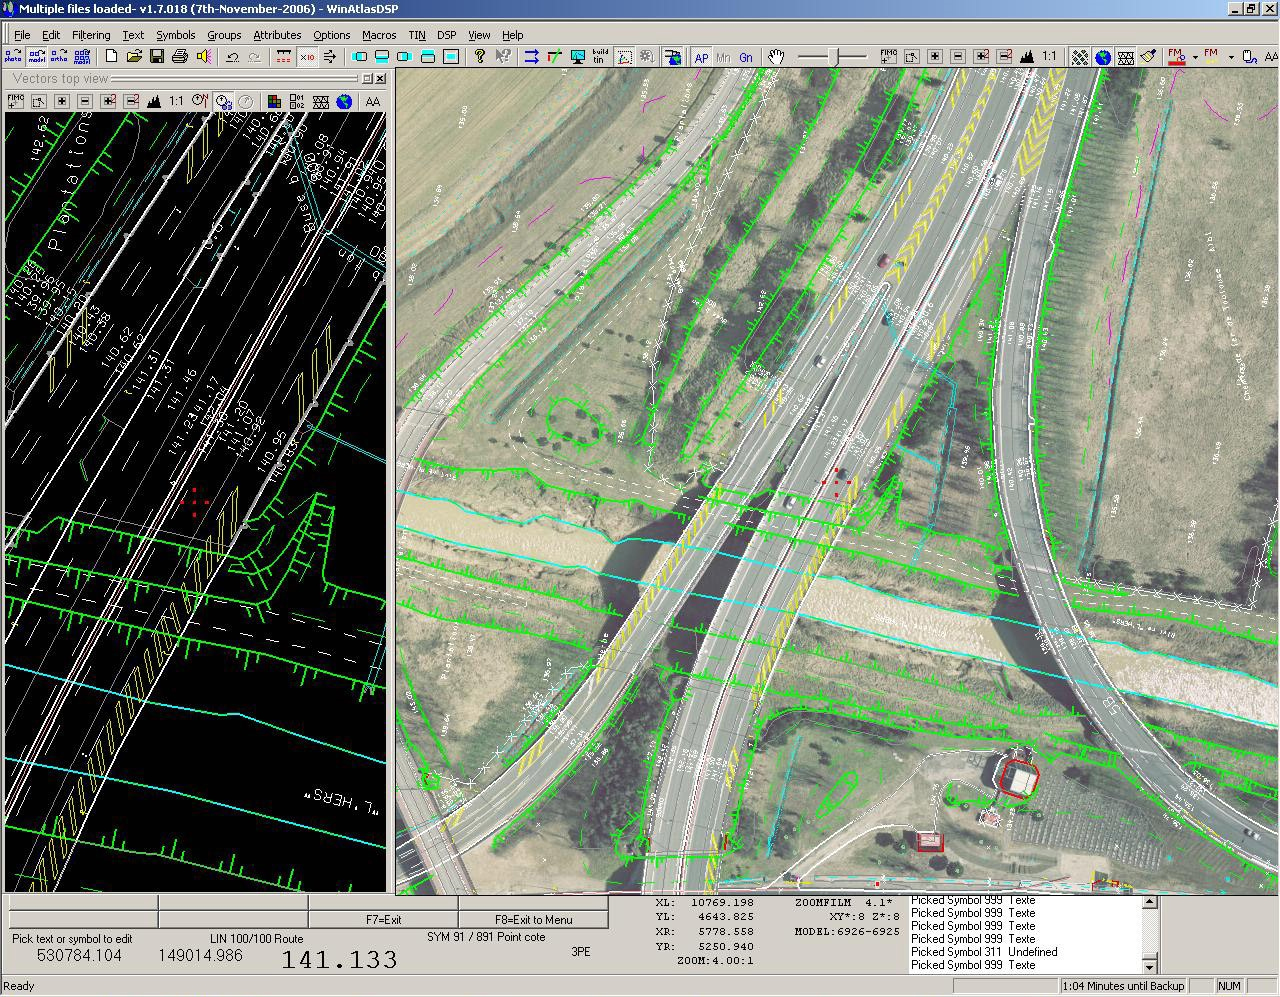Click the x10 toolbar icon
1280x997 pixels.
click(306, 57)
